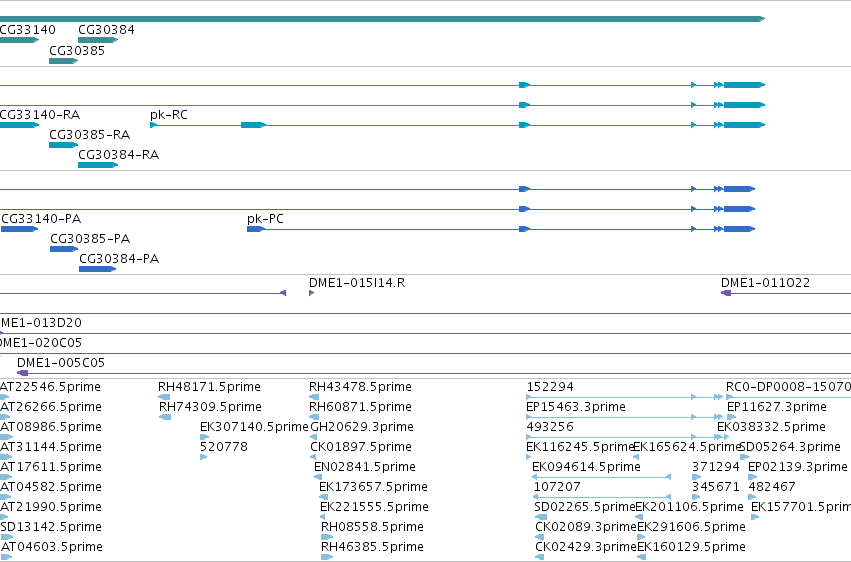Viewport: 851px width, 562px height.
Task: Select the CG30385 gene label
Action: point(77,50)
